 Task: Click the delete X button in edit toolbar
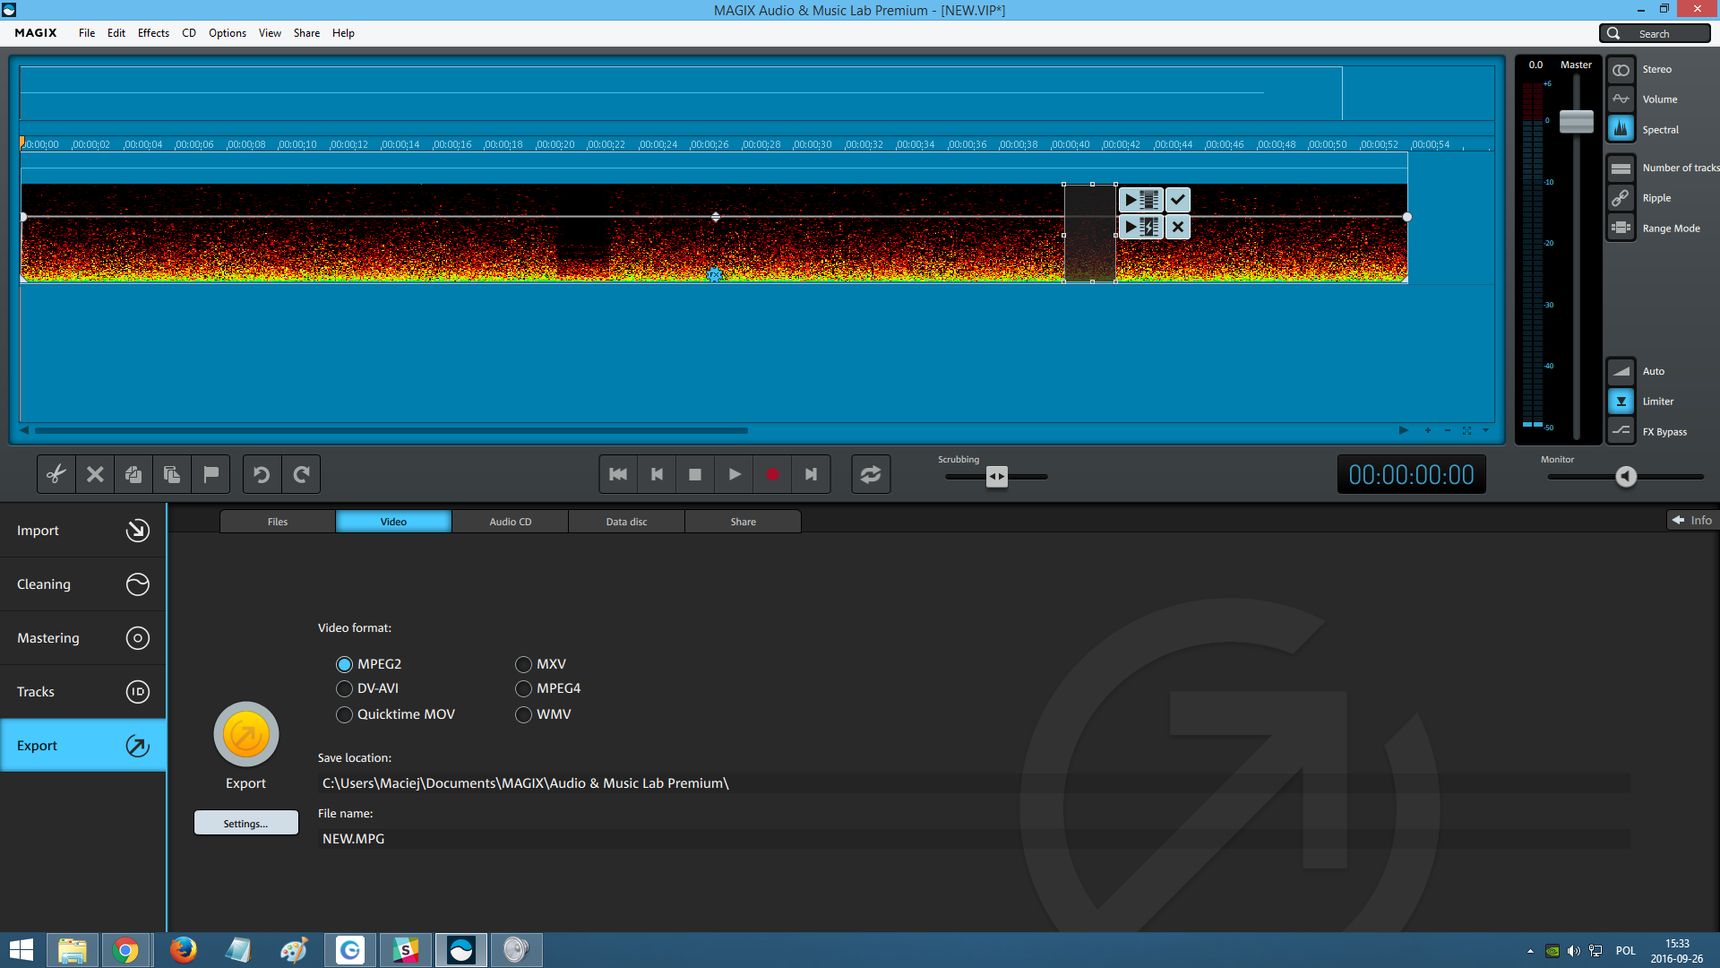tap(95, 474)
